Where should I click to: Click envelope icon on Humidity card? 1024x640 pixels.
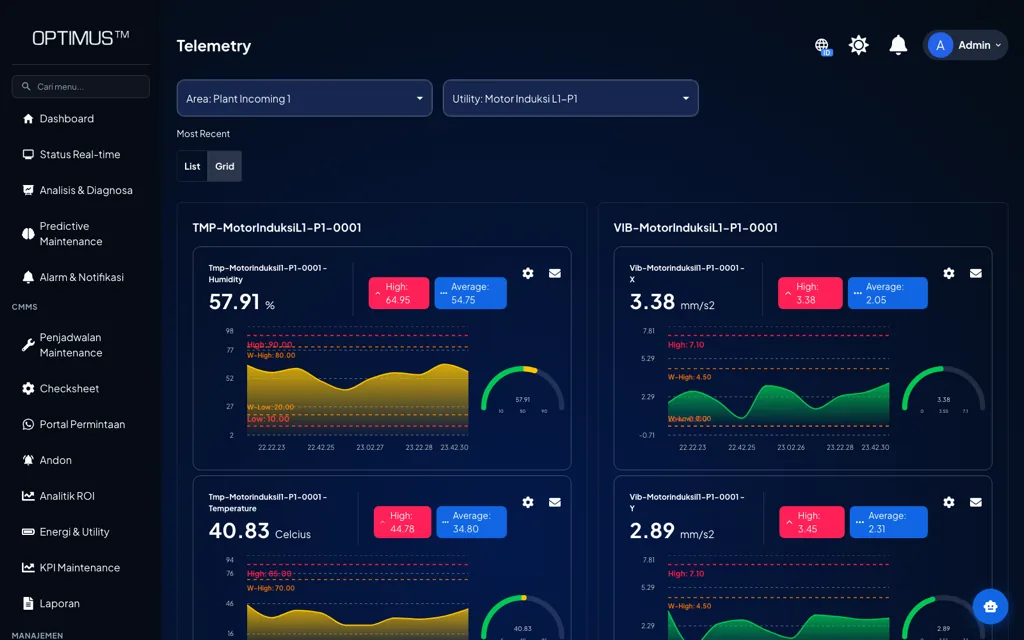click(x=554, y=274)
